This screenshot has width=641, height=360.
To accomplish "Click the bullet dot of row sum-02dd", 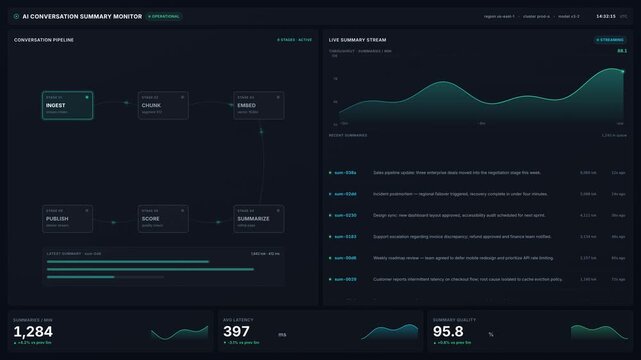I will (330, 194).
